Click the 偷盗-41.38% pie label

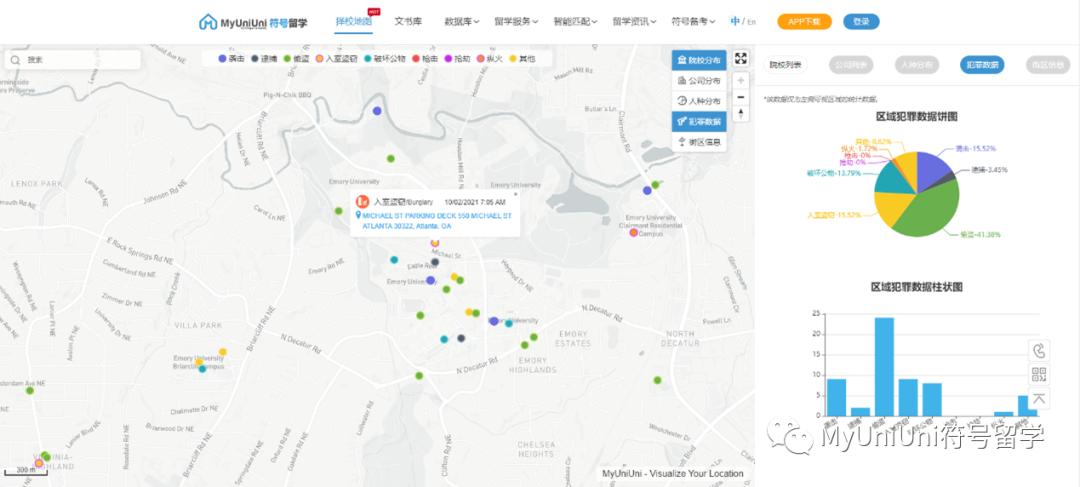981,235
